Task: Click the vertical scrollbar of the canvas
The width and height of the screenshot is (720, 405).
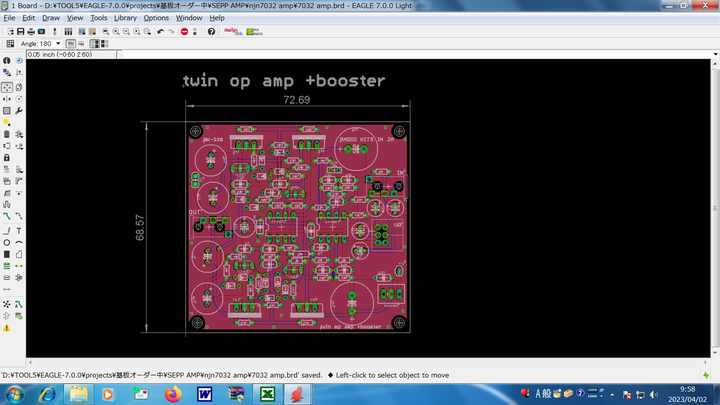Action: tap(715, 208)
